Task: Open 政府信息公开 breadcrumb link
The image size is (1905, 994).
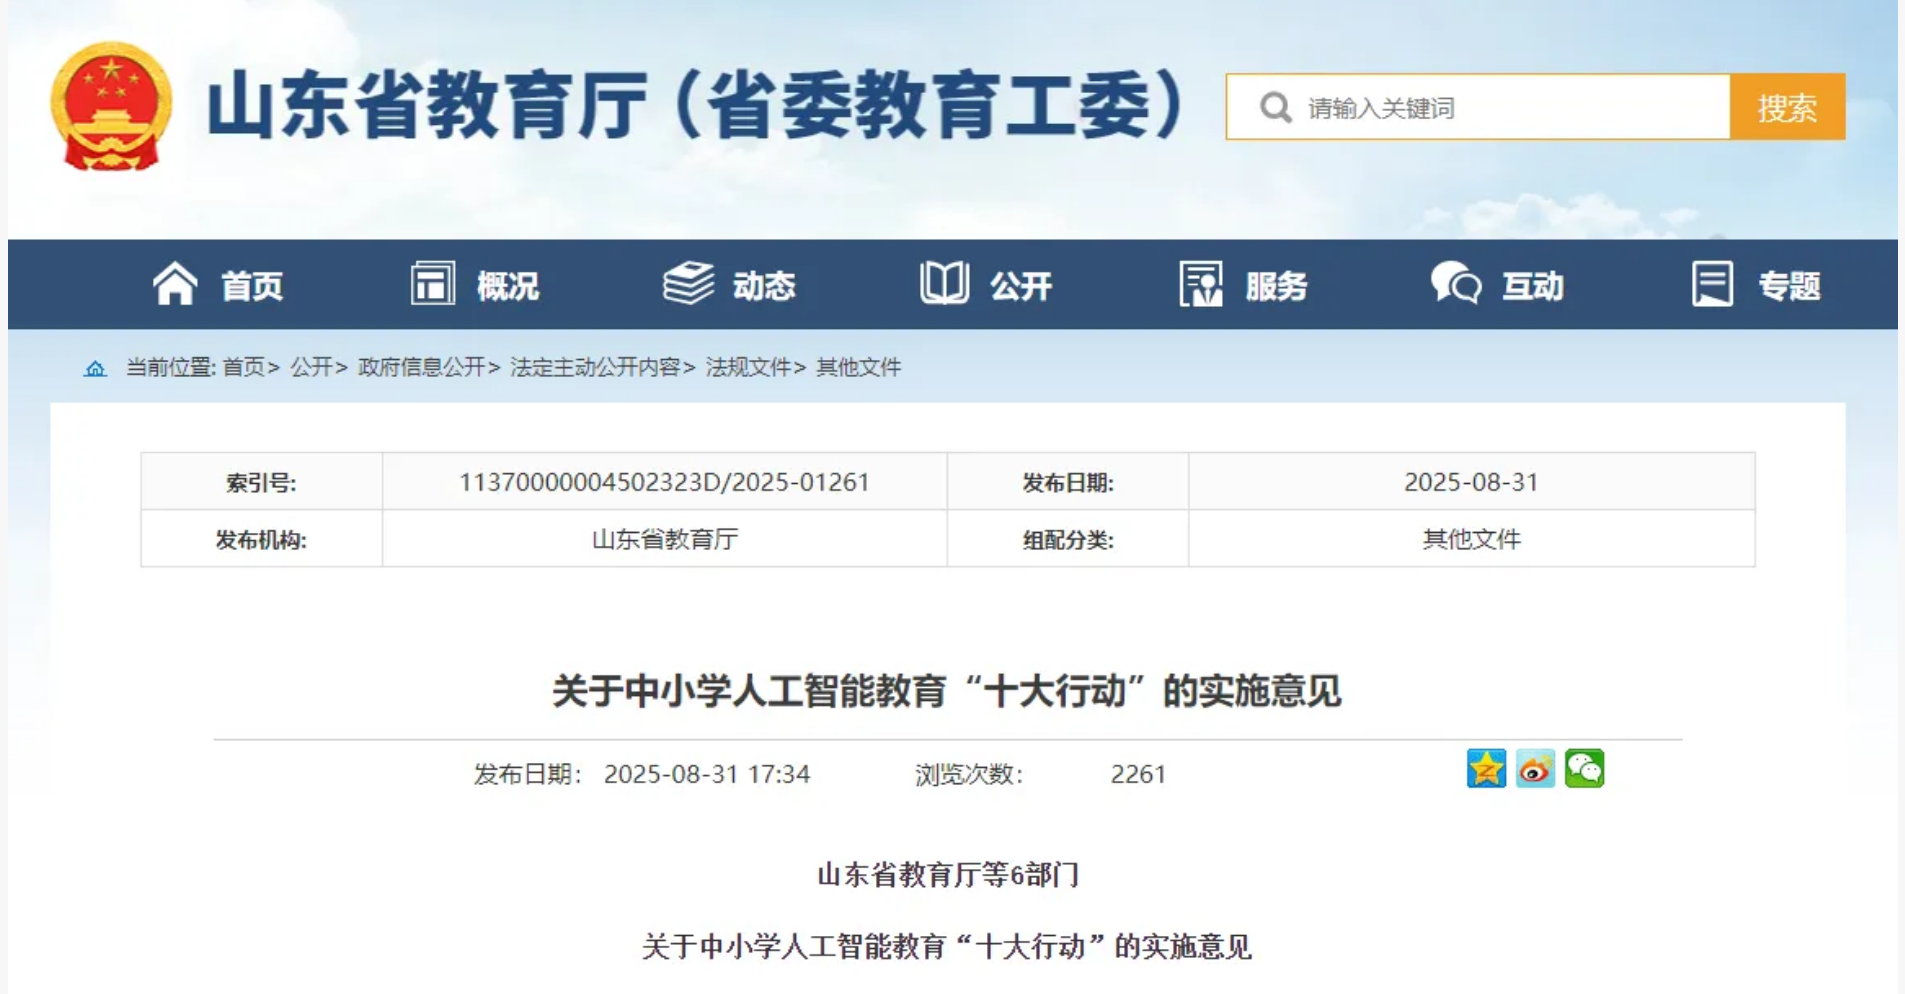Action: 421,367
